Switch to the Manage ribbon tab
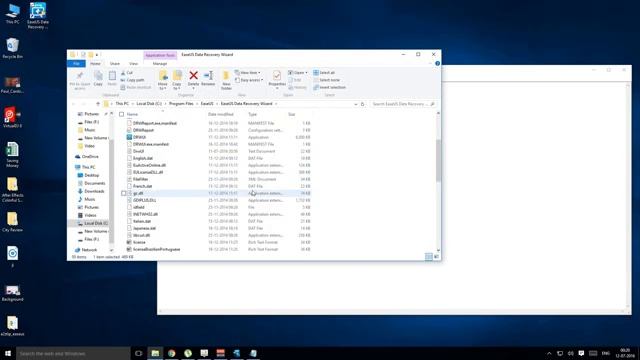 [160, 64]
